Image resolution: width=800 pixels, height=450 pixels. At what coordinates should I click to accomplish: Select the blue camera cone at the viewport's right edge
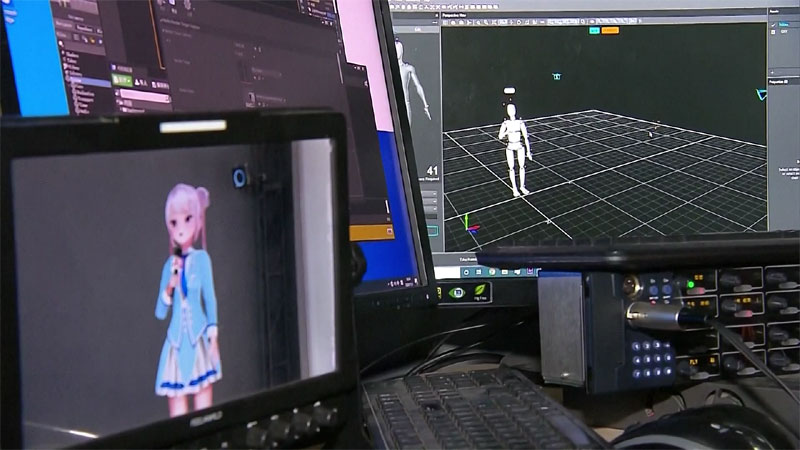point(761,94)
